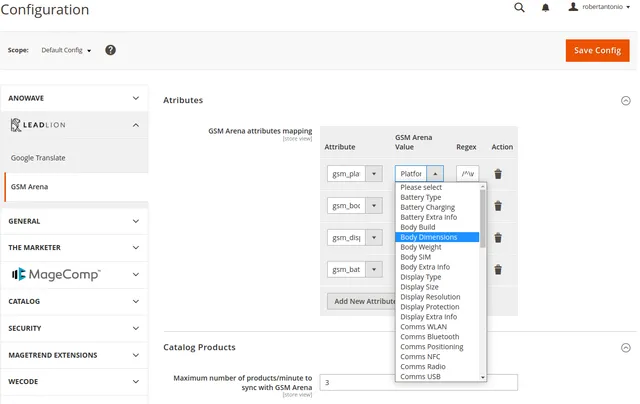The width and height of the screenshot is (640, 404).
Task: Open the gsm_bat attribute dropdown
Action: (355, 269)
